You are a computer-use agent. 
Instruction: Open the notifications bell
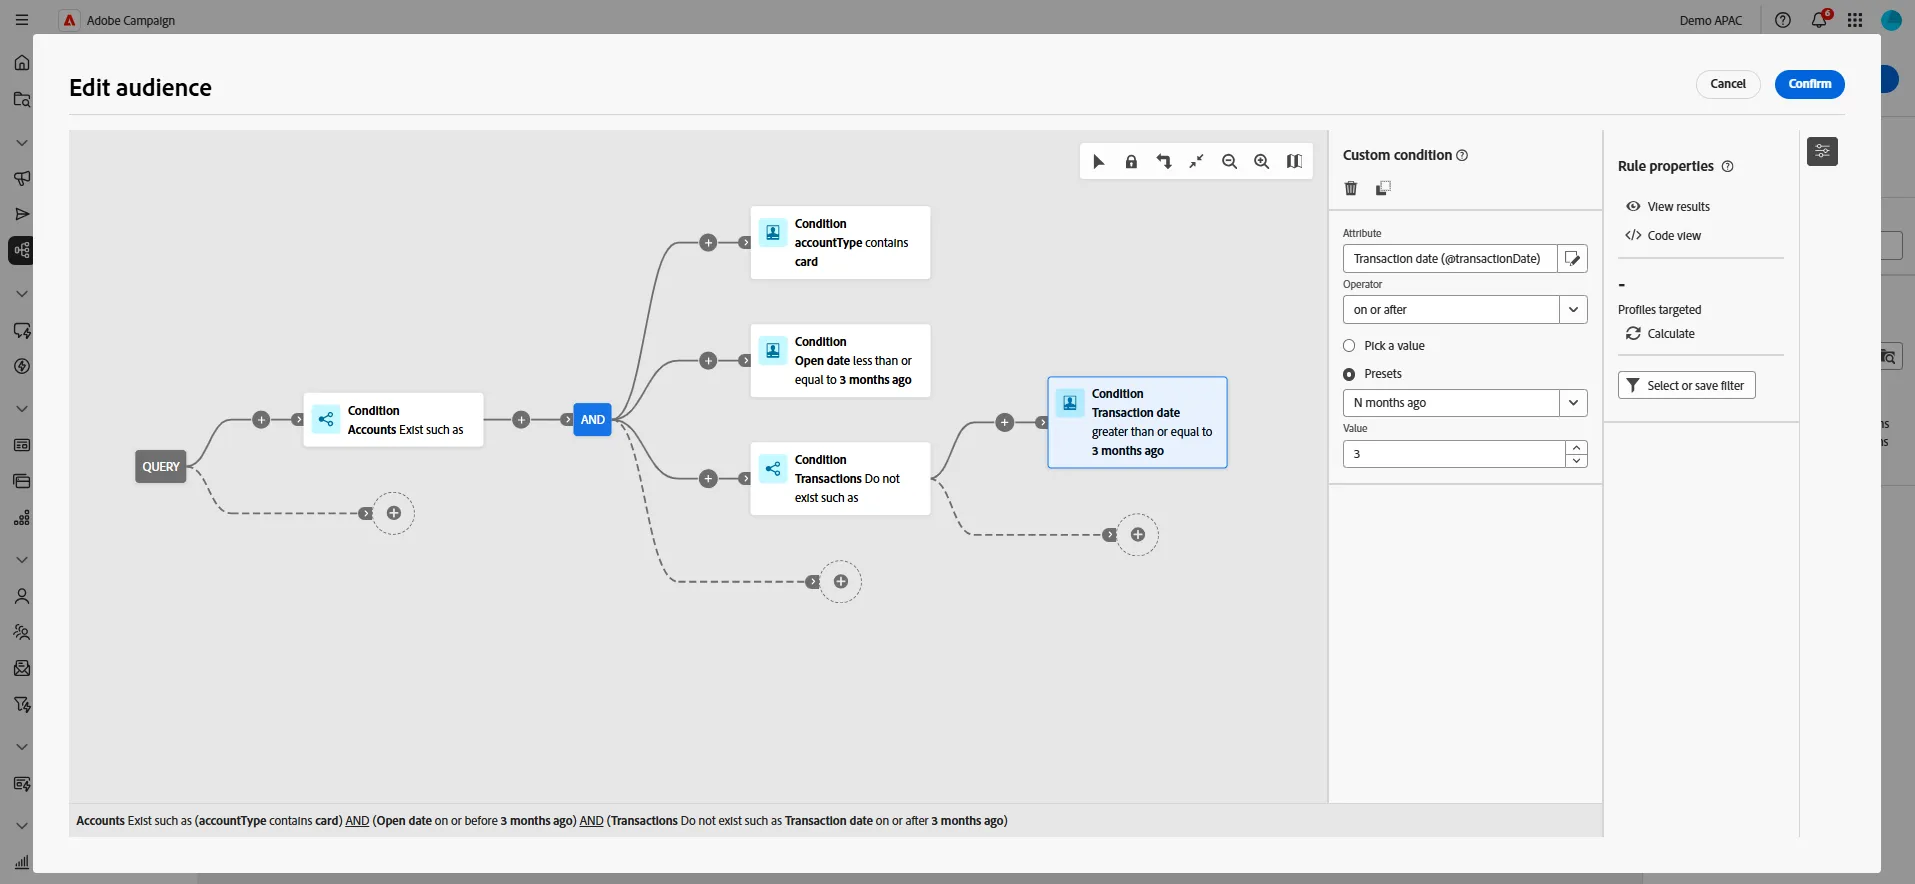point(1819,20)
